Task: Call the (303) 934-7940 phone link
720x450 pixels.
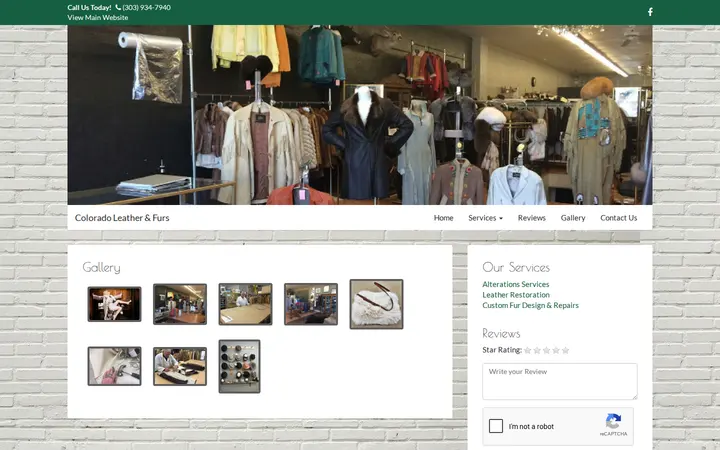Action: [x=146, y=7]
